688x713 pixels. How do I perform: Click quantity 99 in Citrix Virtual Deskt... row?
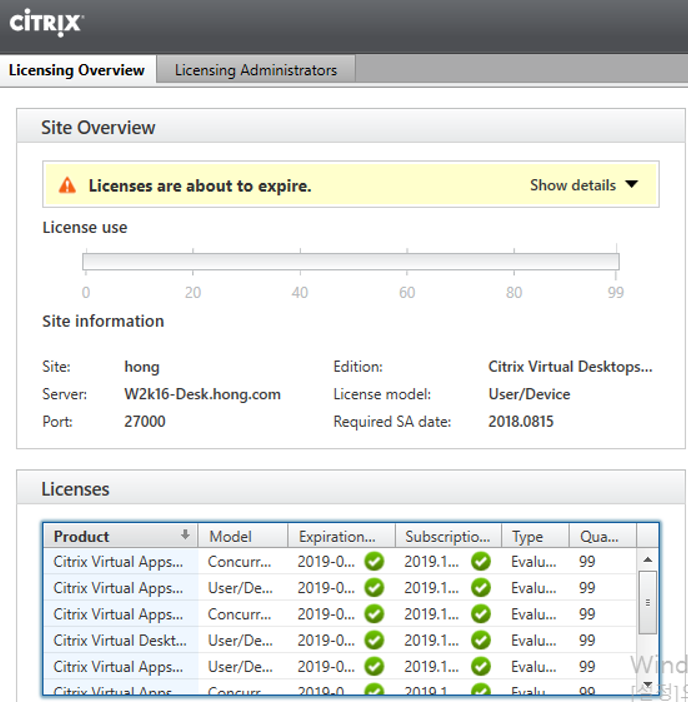click(587, 640)
